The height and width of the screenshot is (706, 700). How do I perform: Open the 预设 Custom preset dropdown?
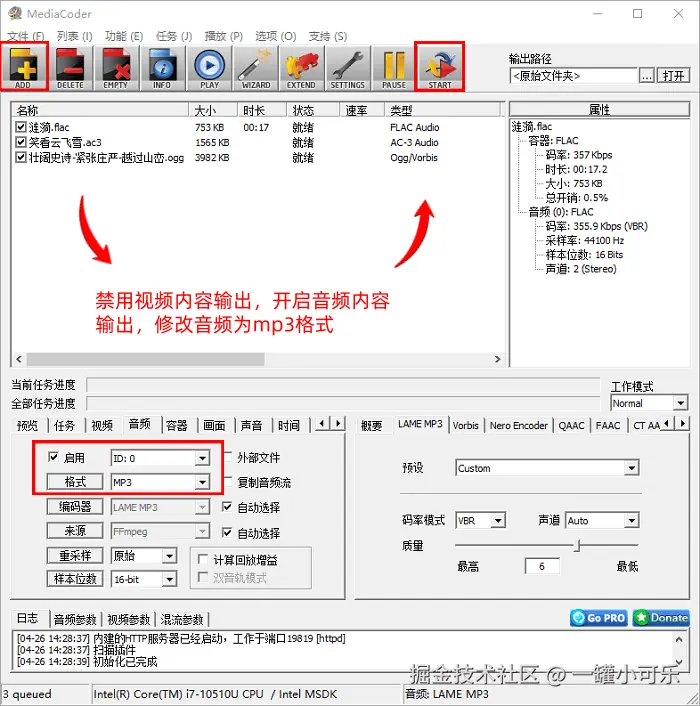pos(547,468)
